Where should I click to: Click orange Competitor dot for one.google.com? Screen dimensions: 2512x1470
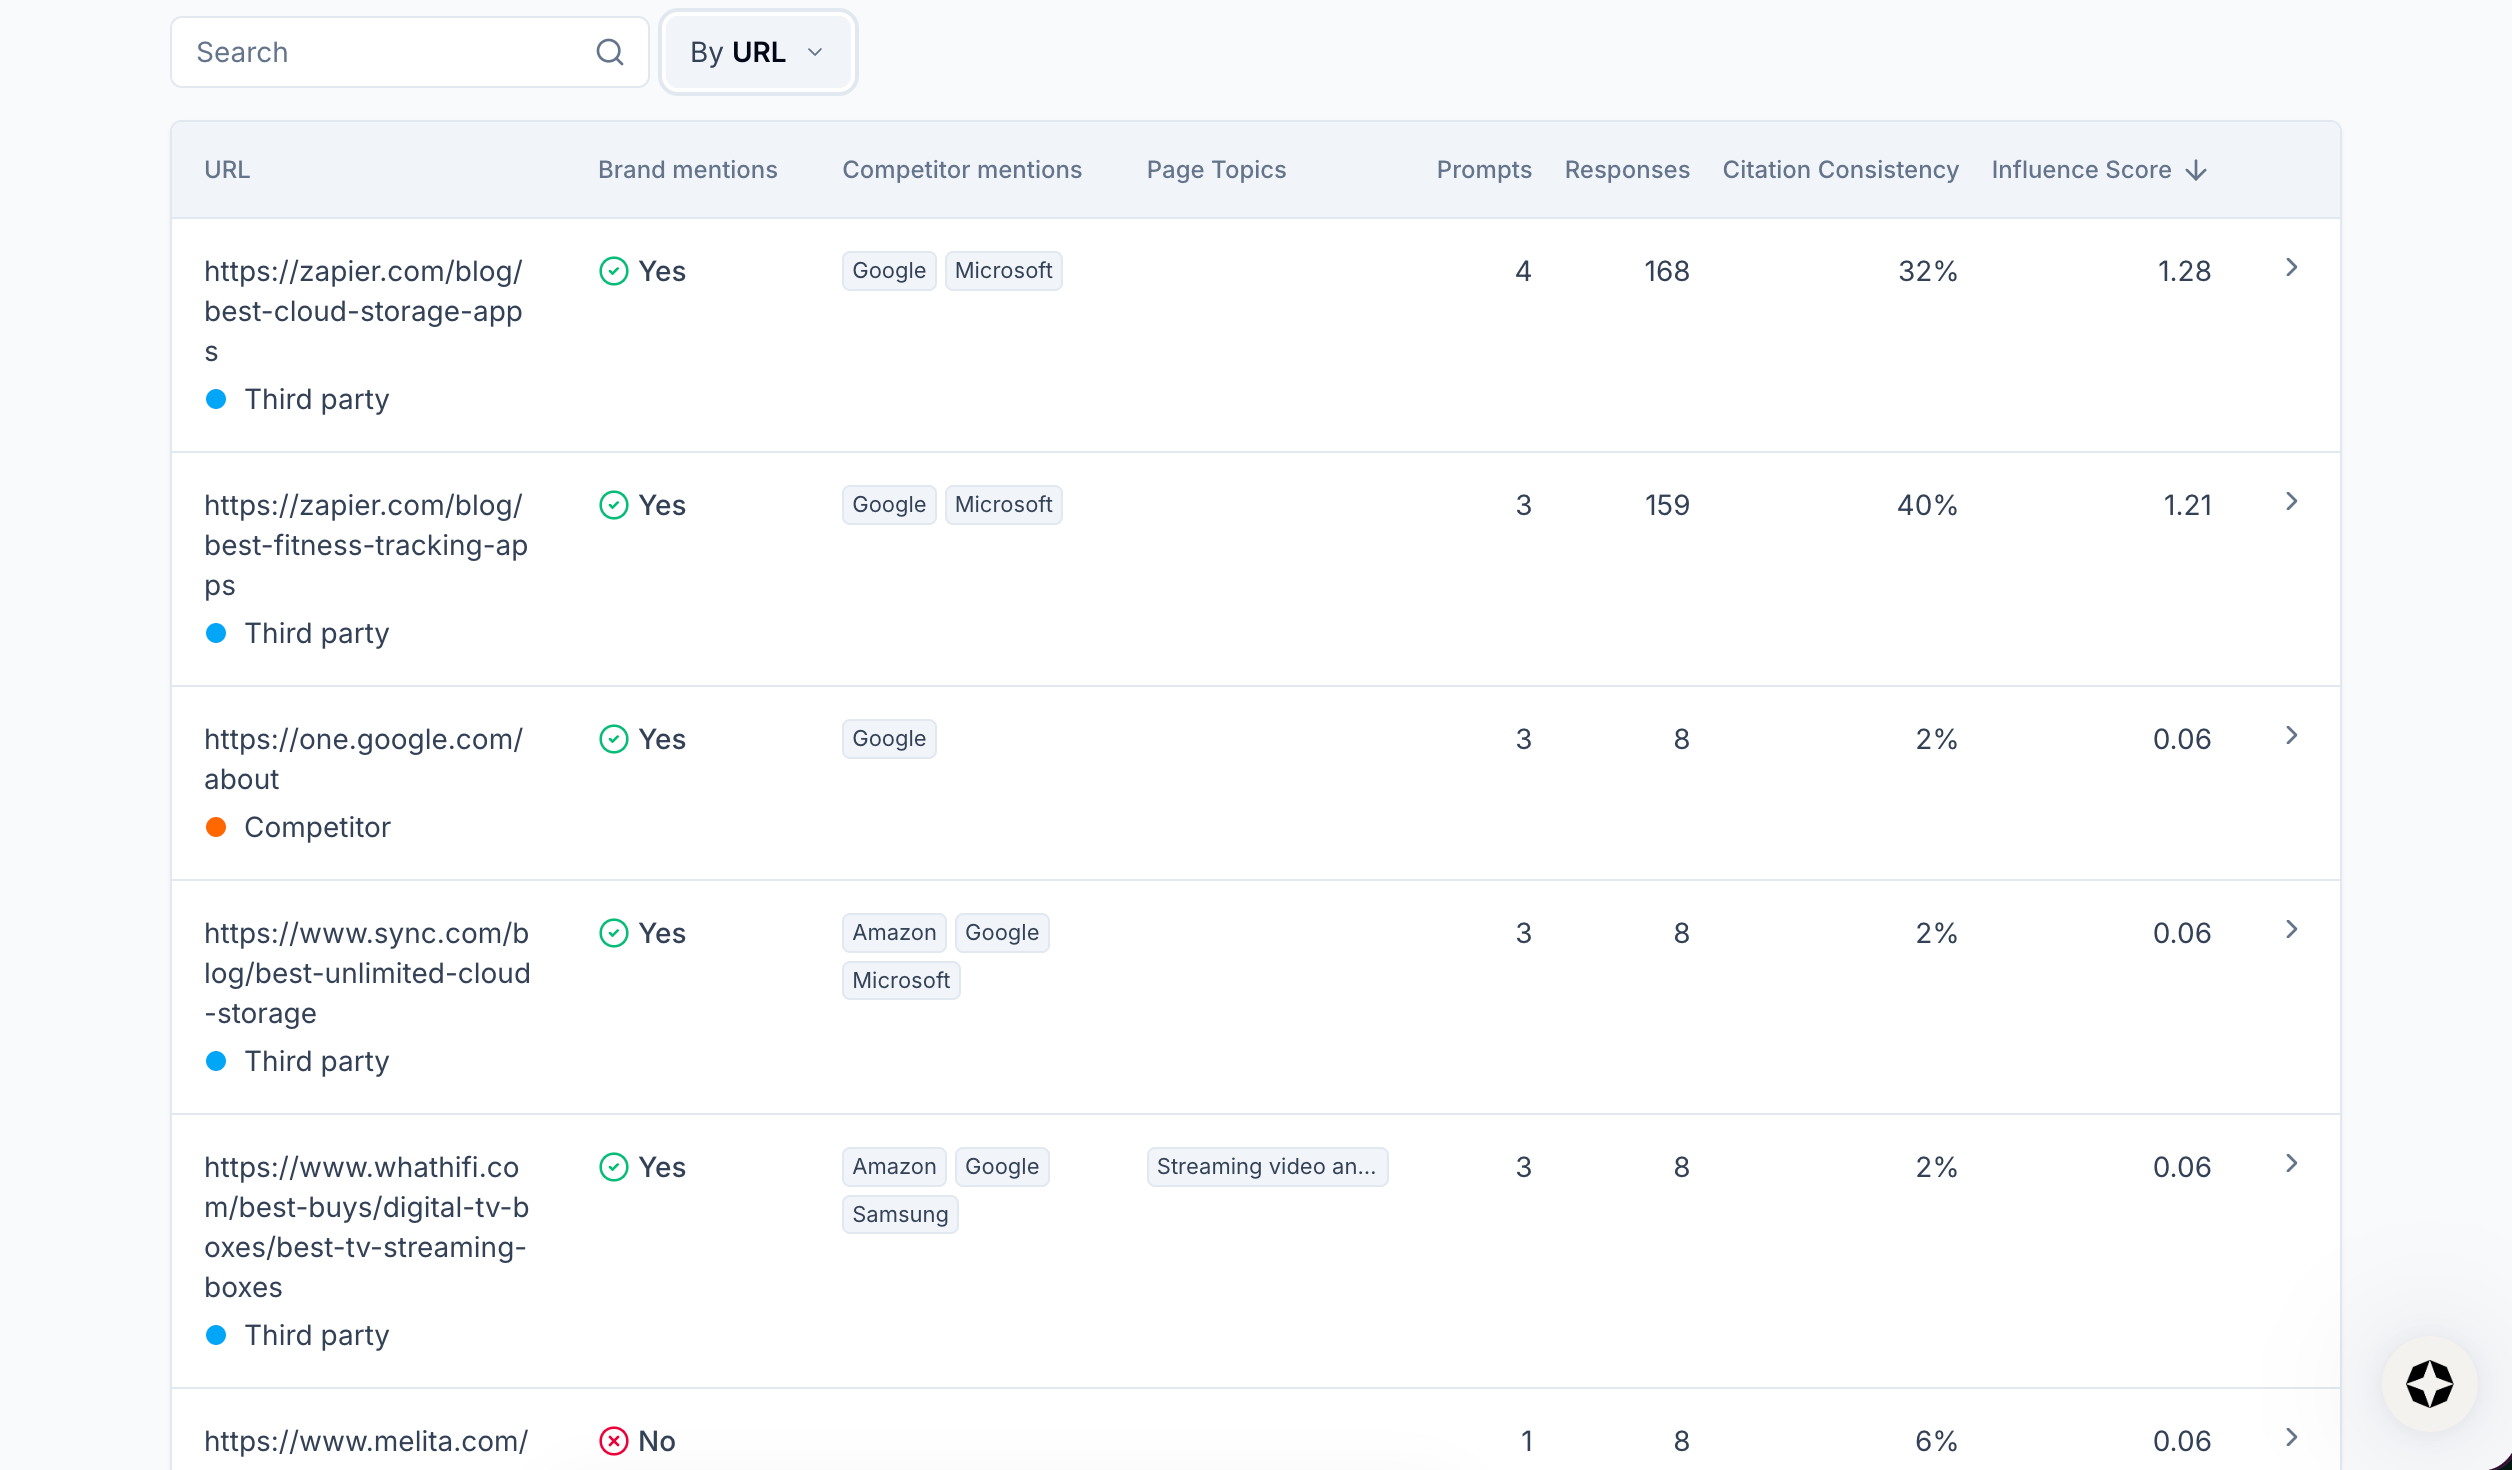coord(215,827)
